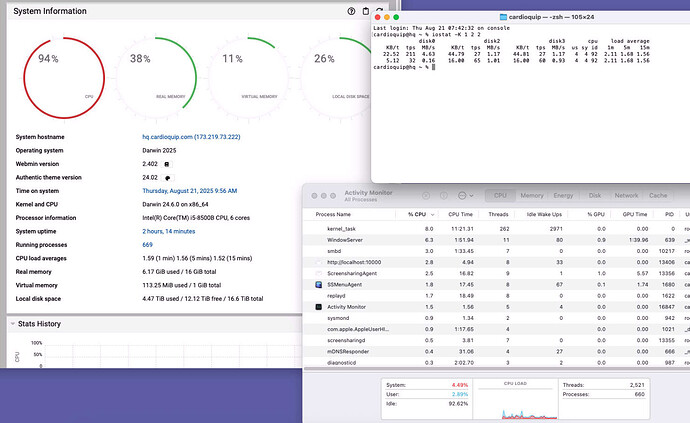Click the Local Disk Space 26% gauge
Viewport: 690px width, 423px height.
point(335,78)
